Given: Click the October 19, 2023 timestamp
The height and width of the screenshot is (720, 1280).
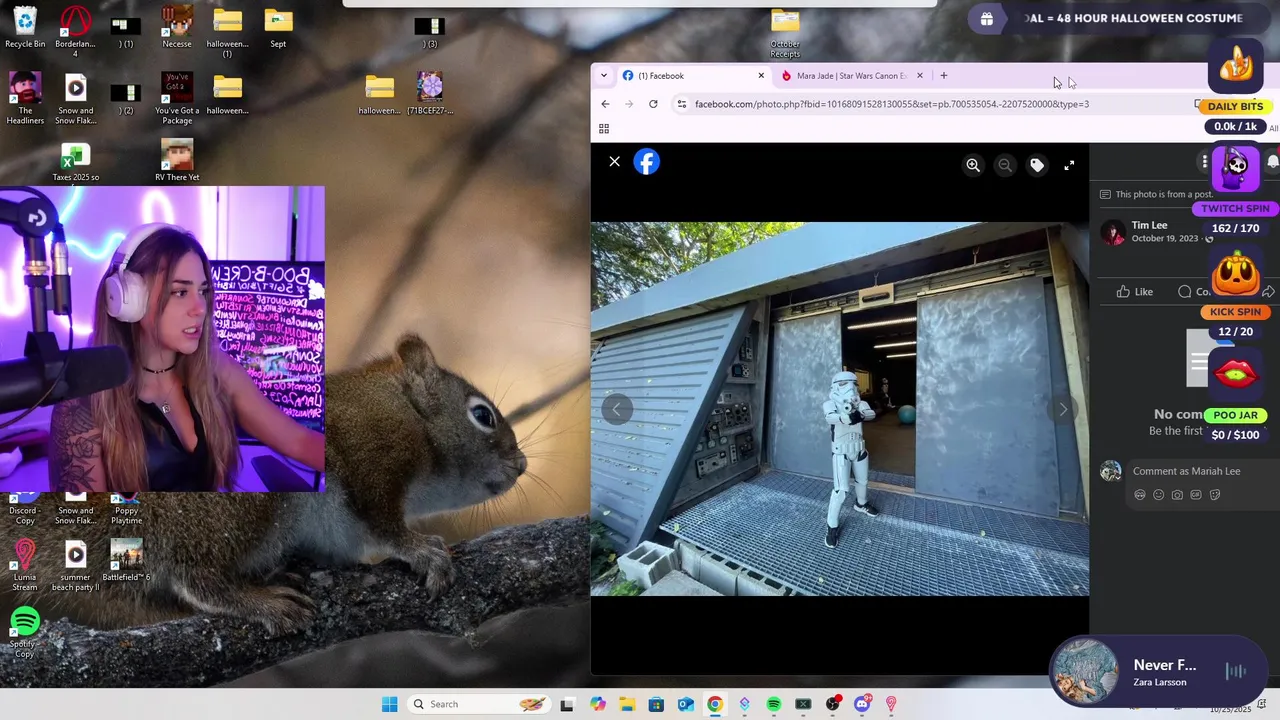Looking at the screenshot, I should coord(1164,239).
